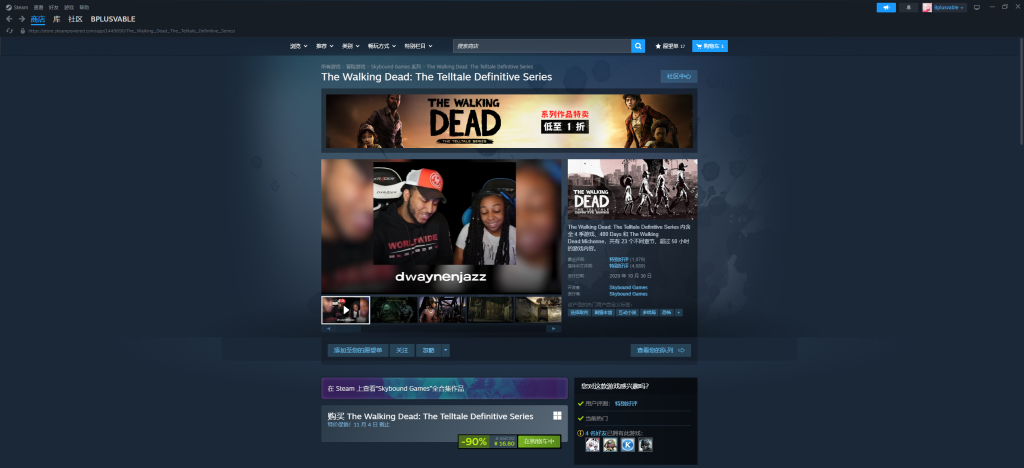This screenshot has height=468, width=1024.
Task: Click the padlock icon by the URL
Action: (x=22, y=31)
